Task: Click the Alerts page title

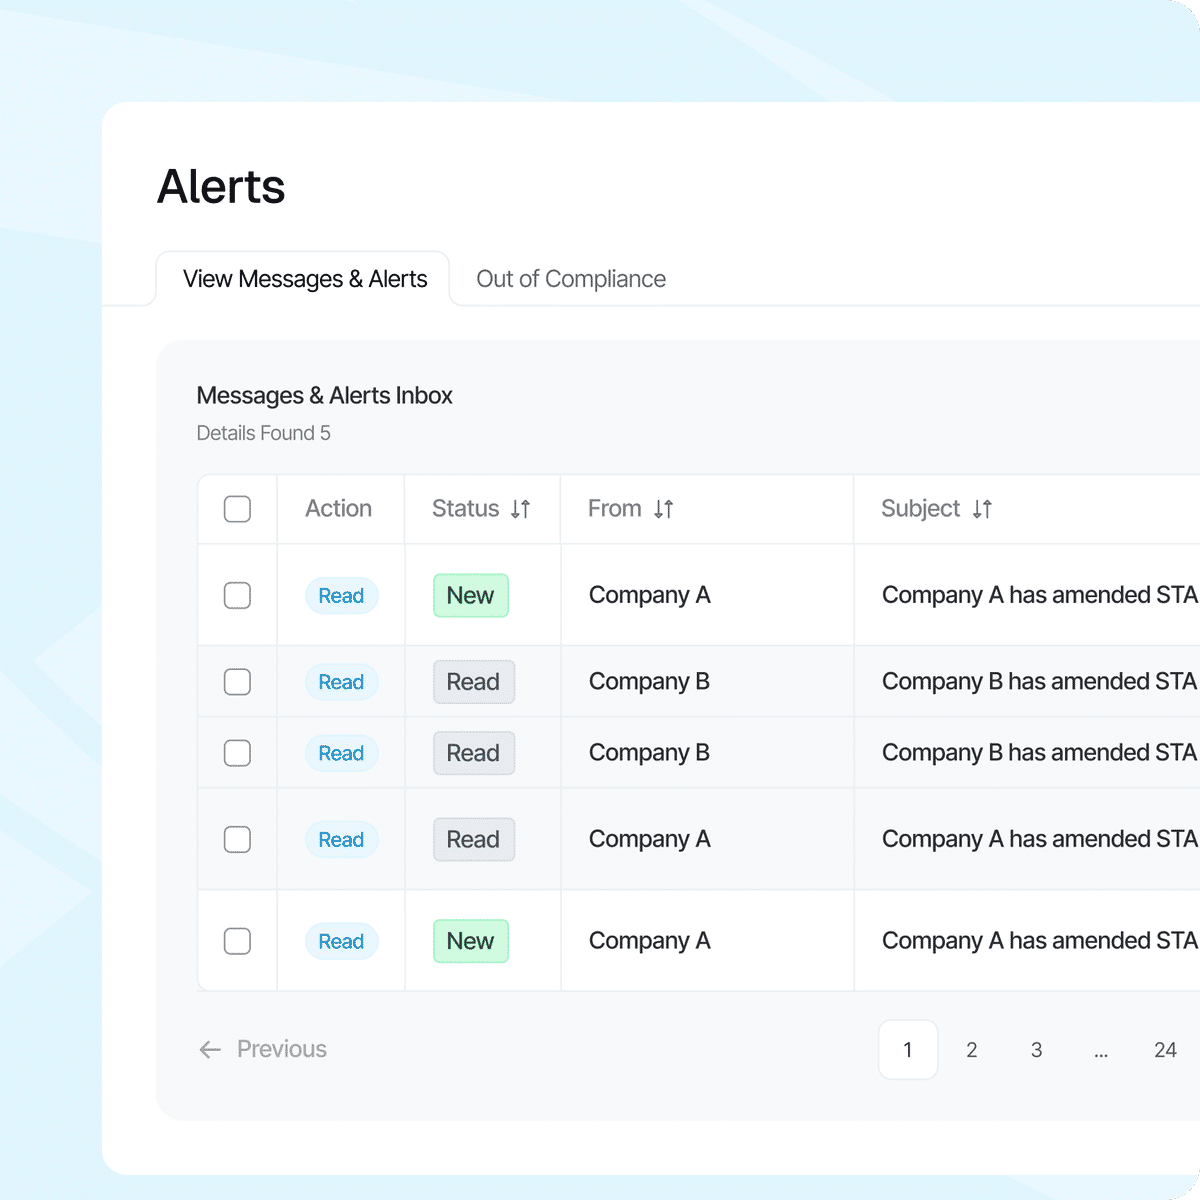Action: 221,187
